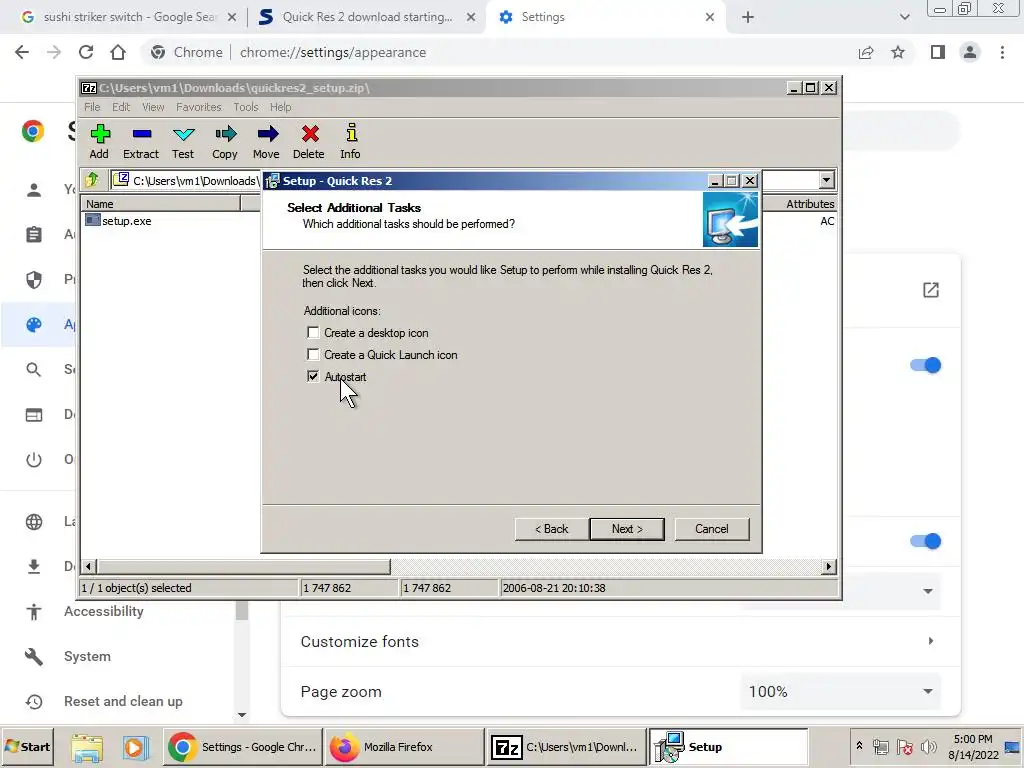Image resolution: width=1024 pixels, height=768 pixels.
Task: Share this page from the address bar
Action: [x=866, y=52]
